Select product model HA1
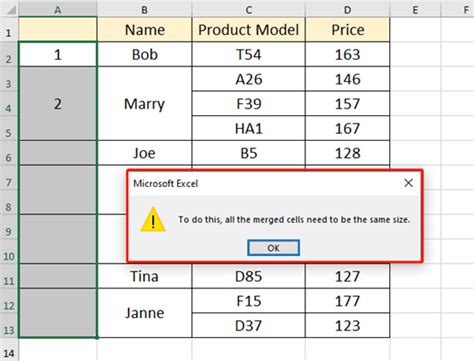 (248, 128)
